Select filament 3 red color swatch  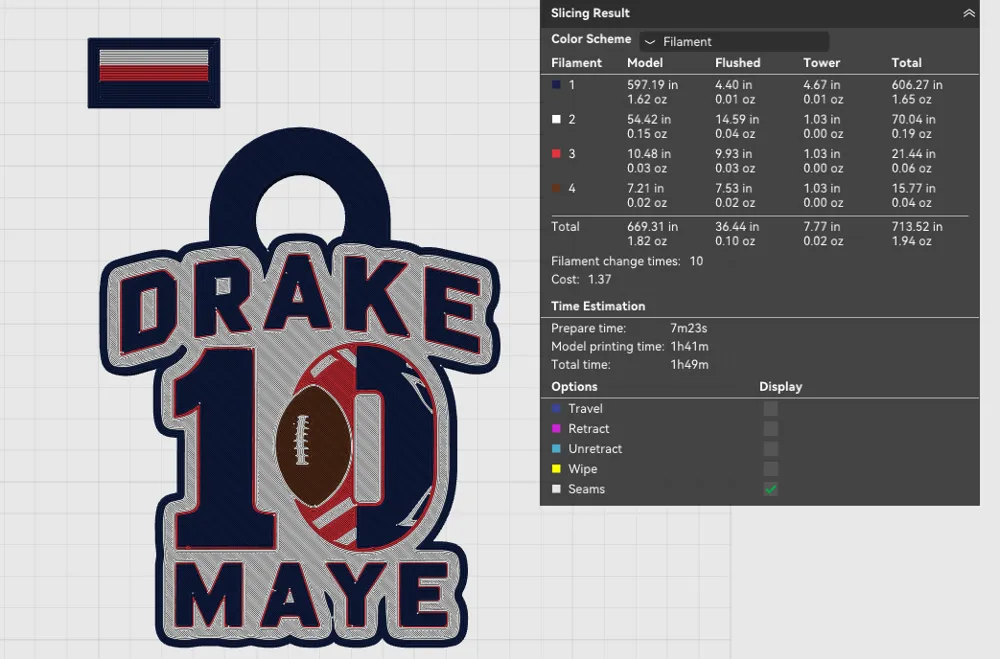point(556,154)
